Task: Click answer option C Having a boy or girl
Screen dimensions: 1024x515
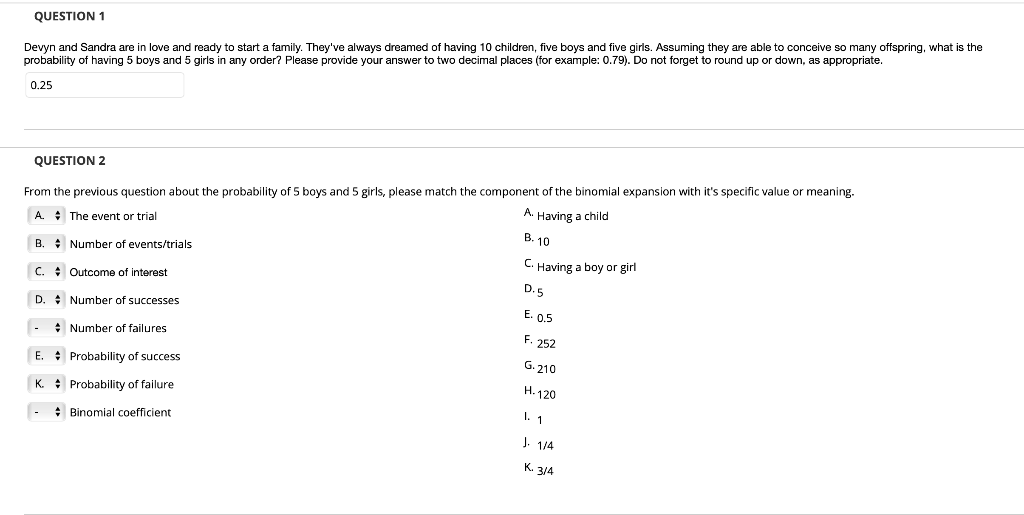Action: point(586,267)
